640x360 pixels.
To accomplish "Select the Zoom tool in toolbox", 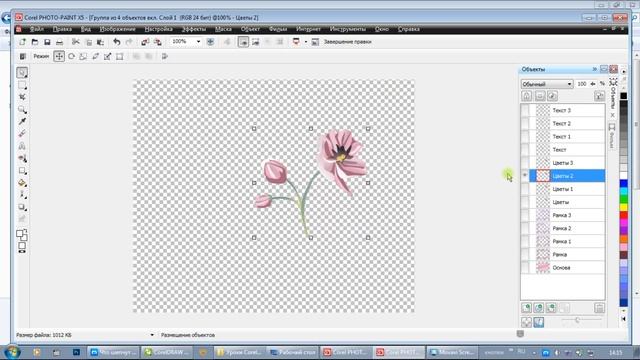I will tap(22, 109).
